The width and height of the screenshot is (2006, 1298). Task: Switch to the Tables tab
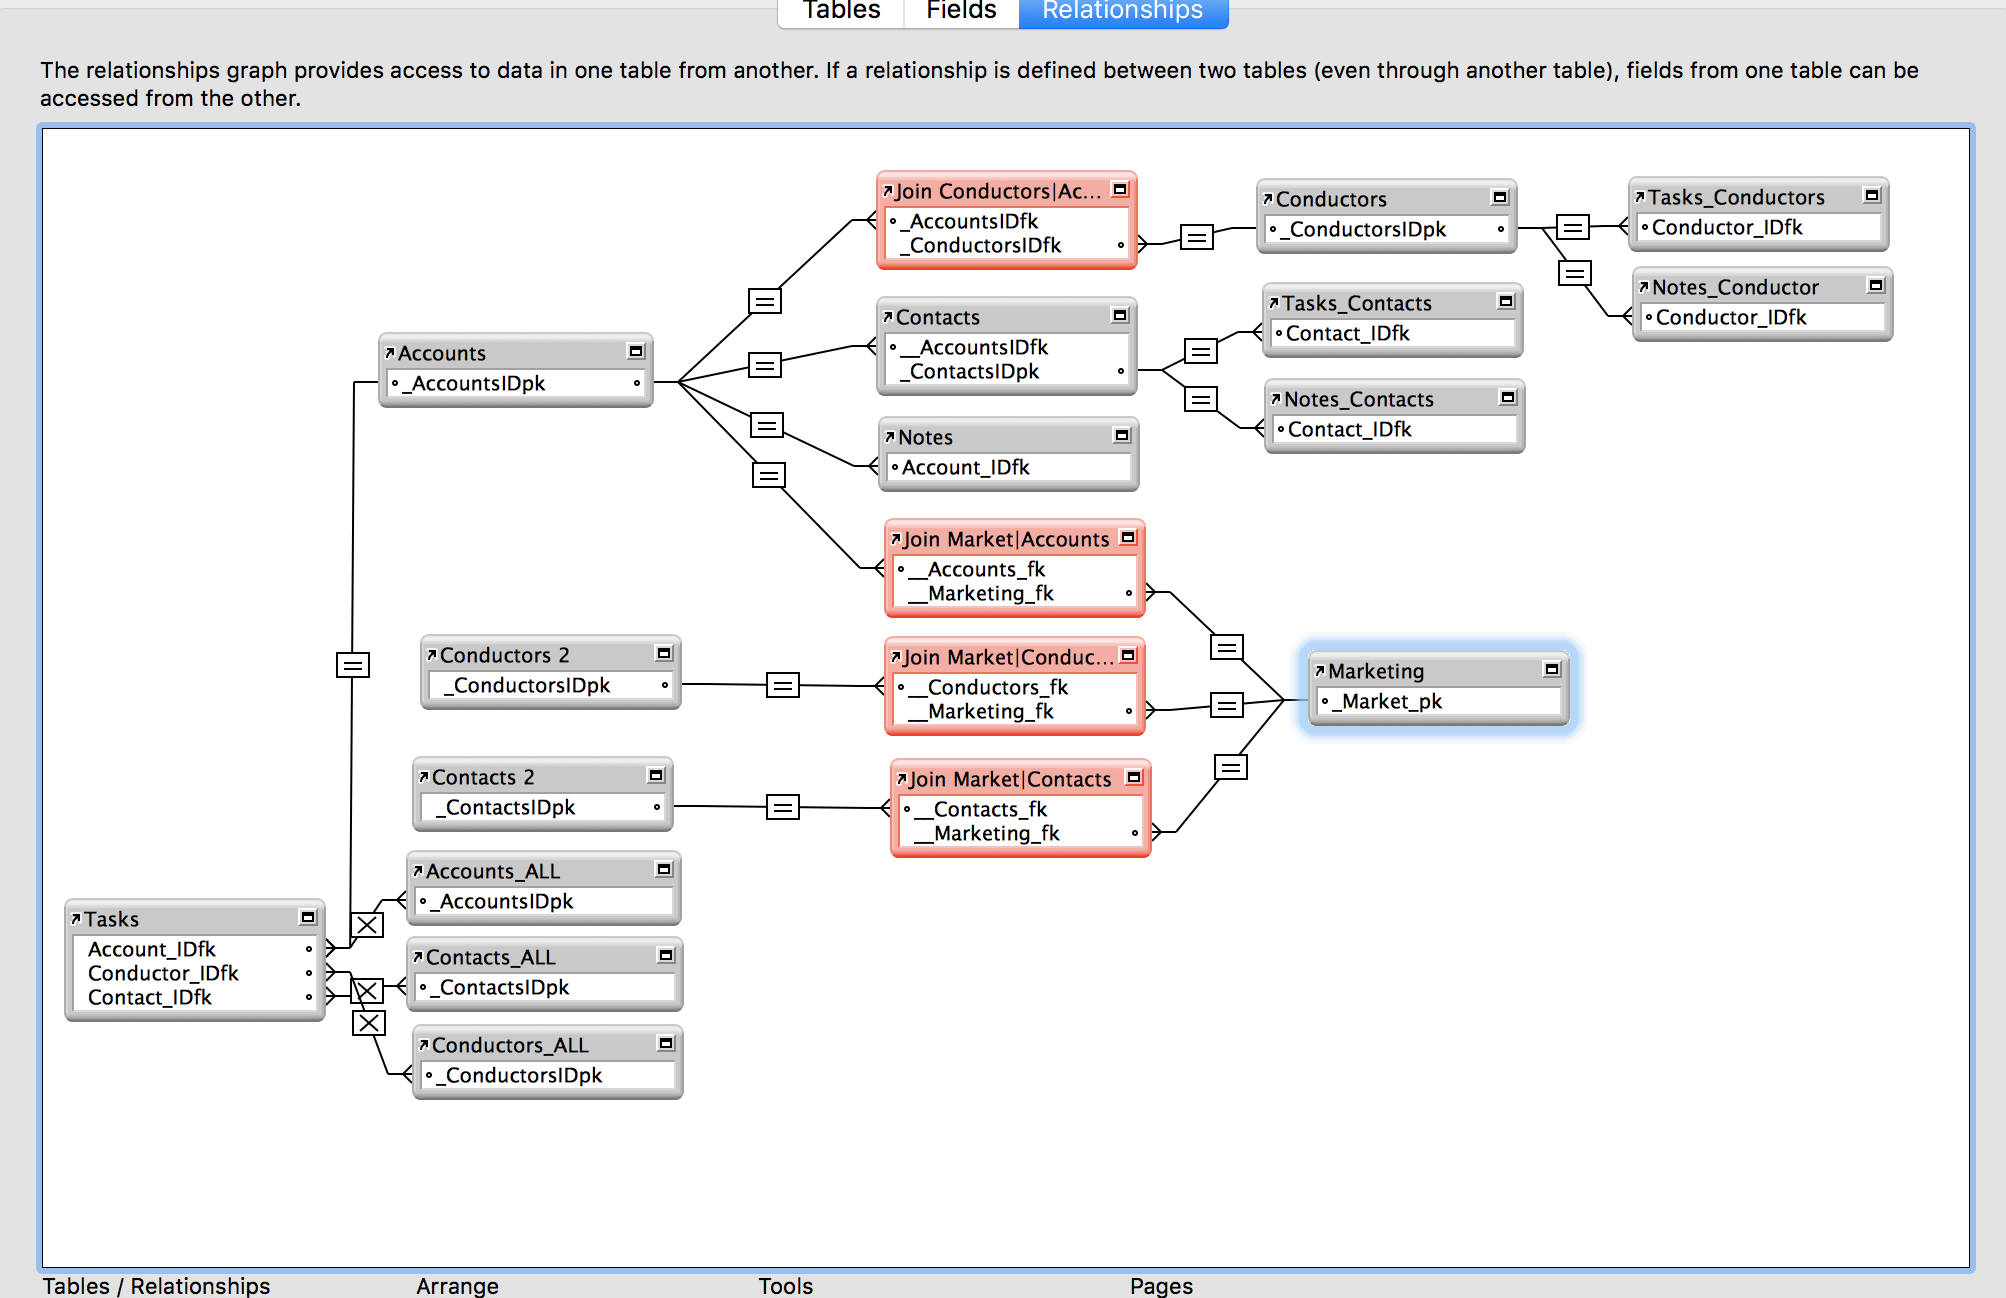[x=841, y=11]
